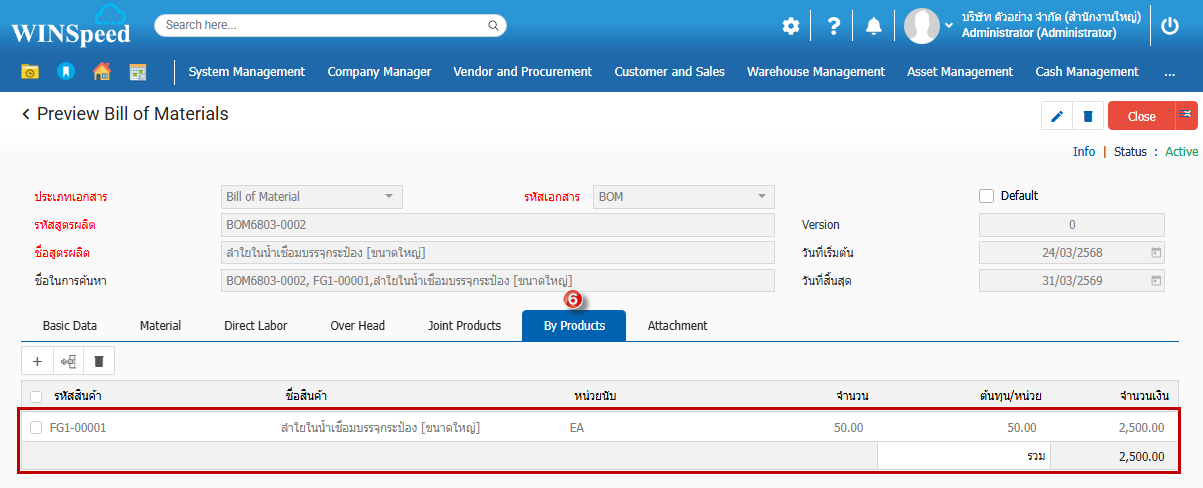This screenshot has width=1203, height=488.
Task: Click the help question mark icon
Action: [833, 26]
